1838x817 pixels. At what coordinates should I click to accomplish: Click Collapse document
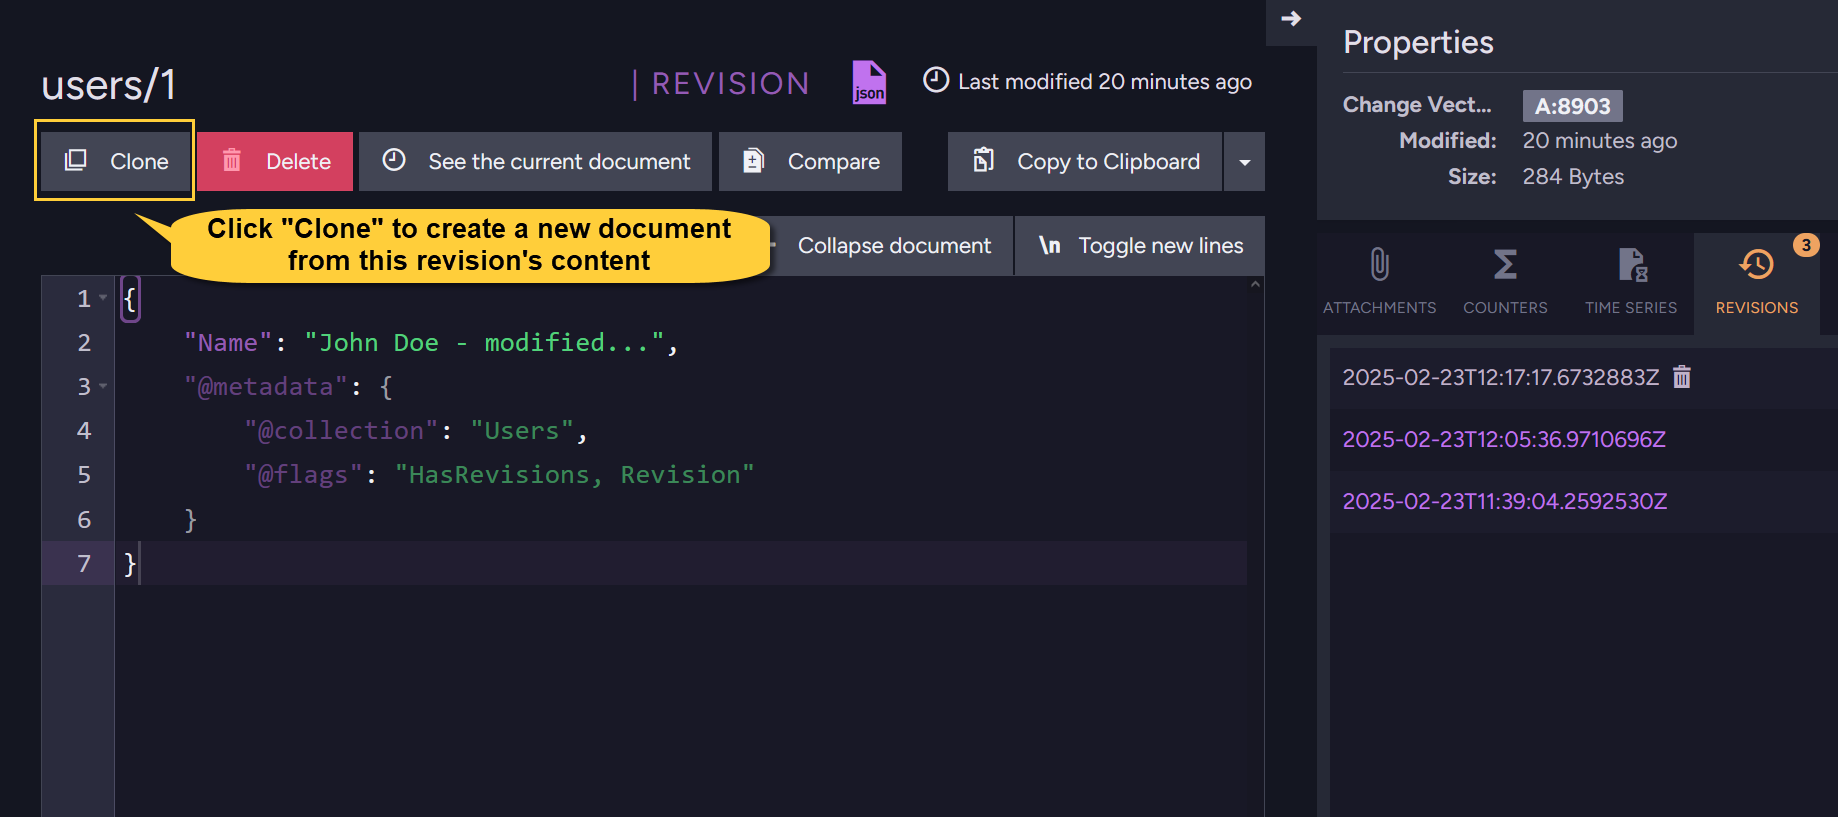click(894, 246)
